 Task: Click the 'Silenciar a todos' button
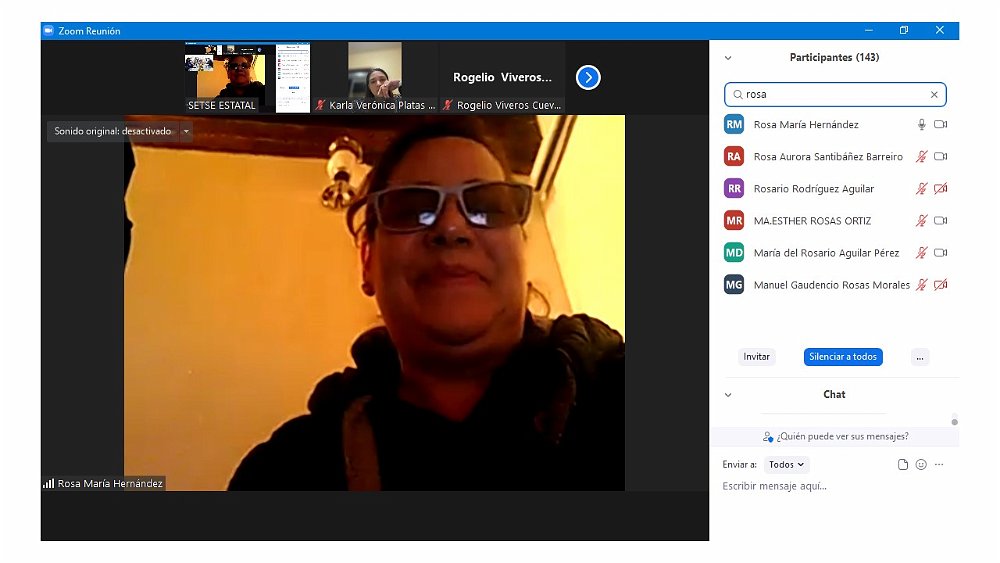click(843, 357)
